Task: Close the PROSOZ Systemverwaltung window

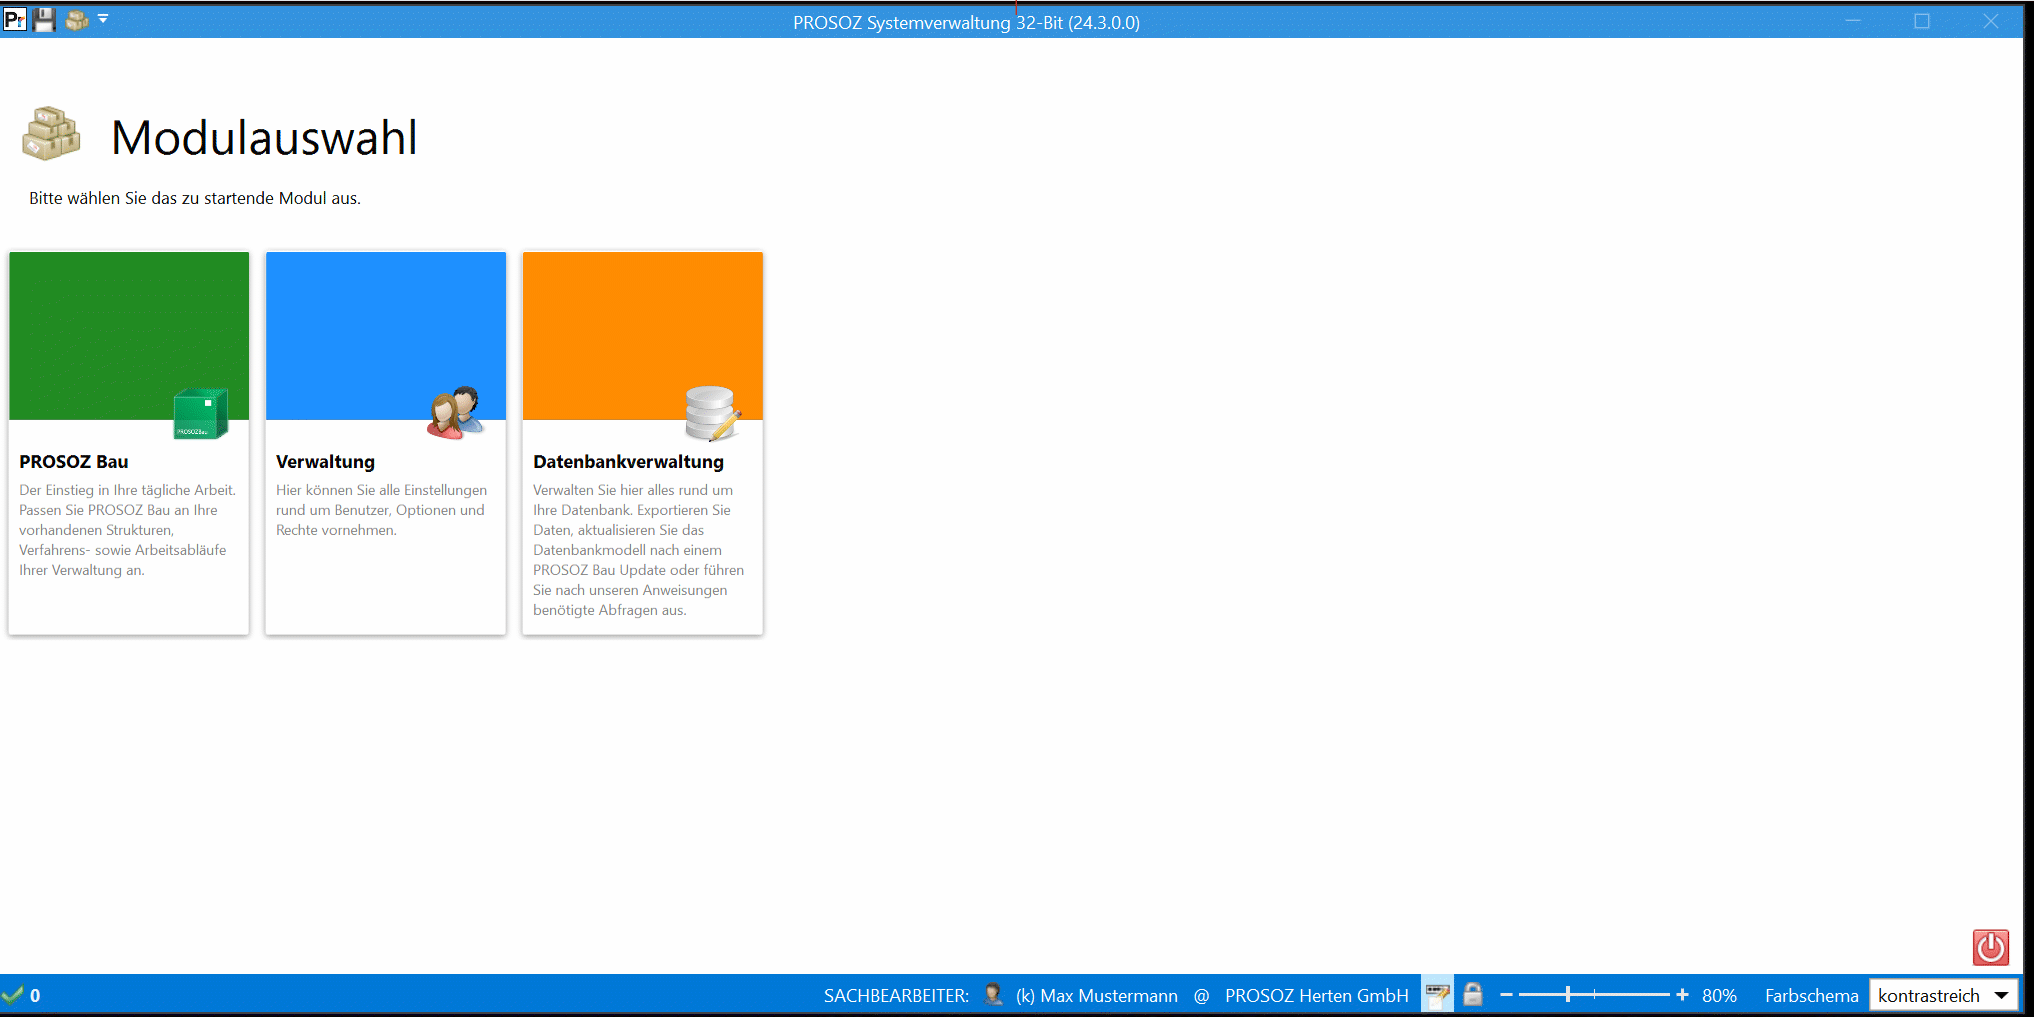Action: pos(1990,21)
